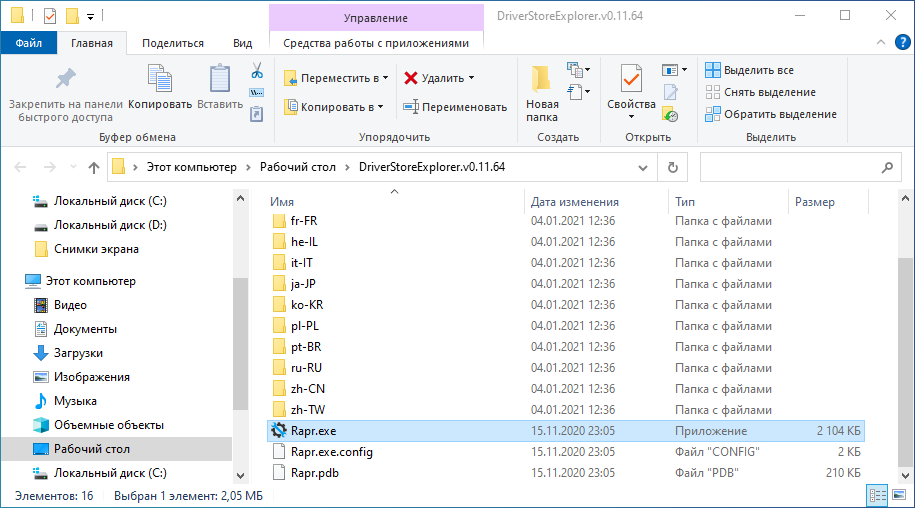Open the Копировать в dropdown

pyautogui.click(x=334, y=107)
